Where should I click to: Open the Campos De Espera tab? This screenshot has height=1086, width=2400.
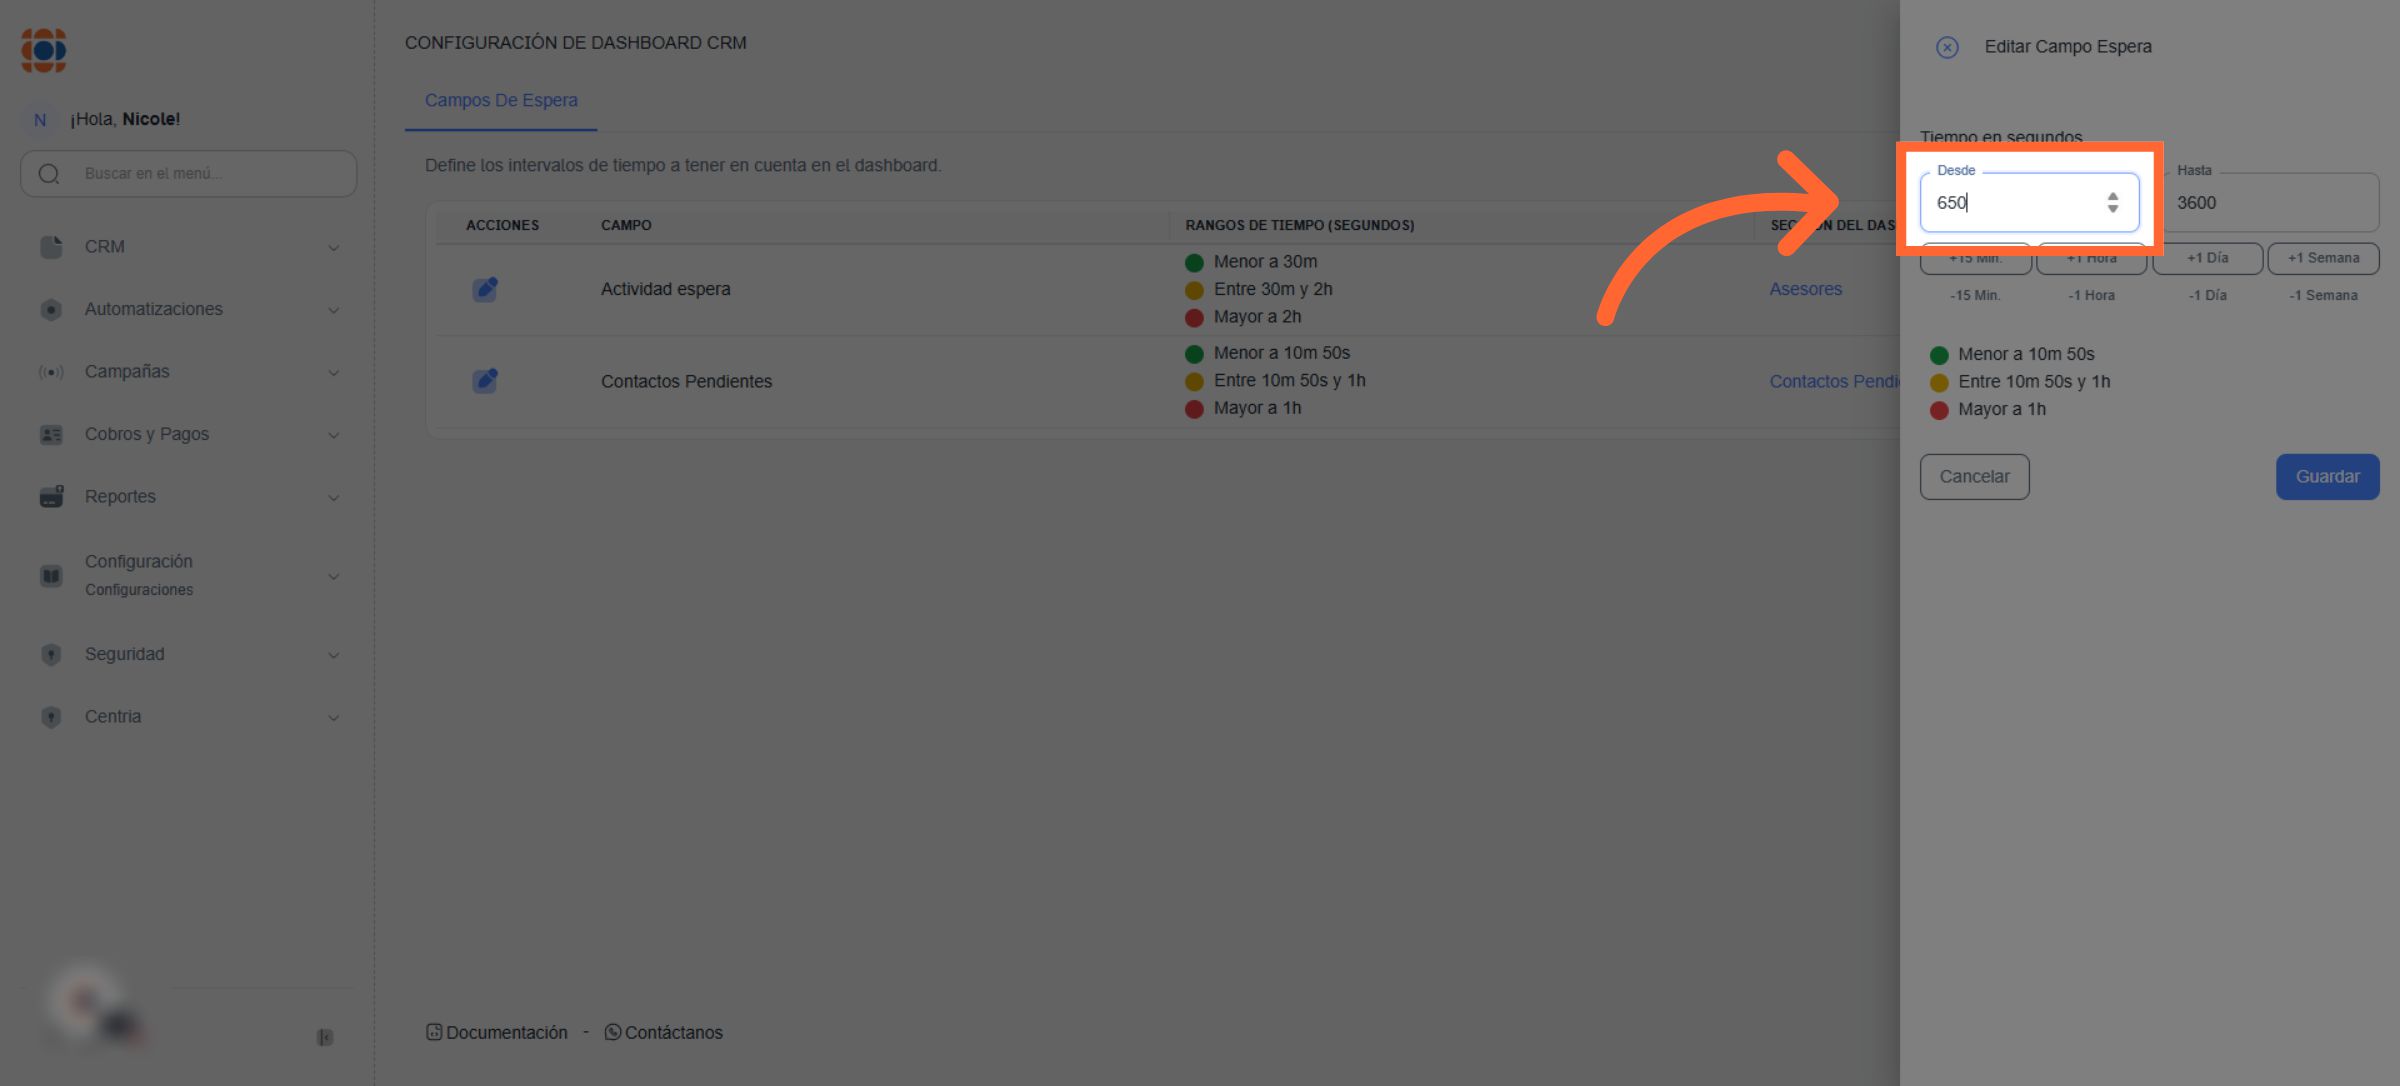click(x=501, y=100)
